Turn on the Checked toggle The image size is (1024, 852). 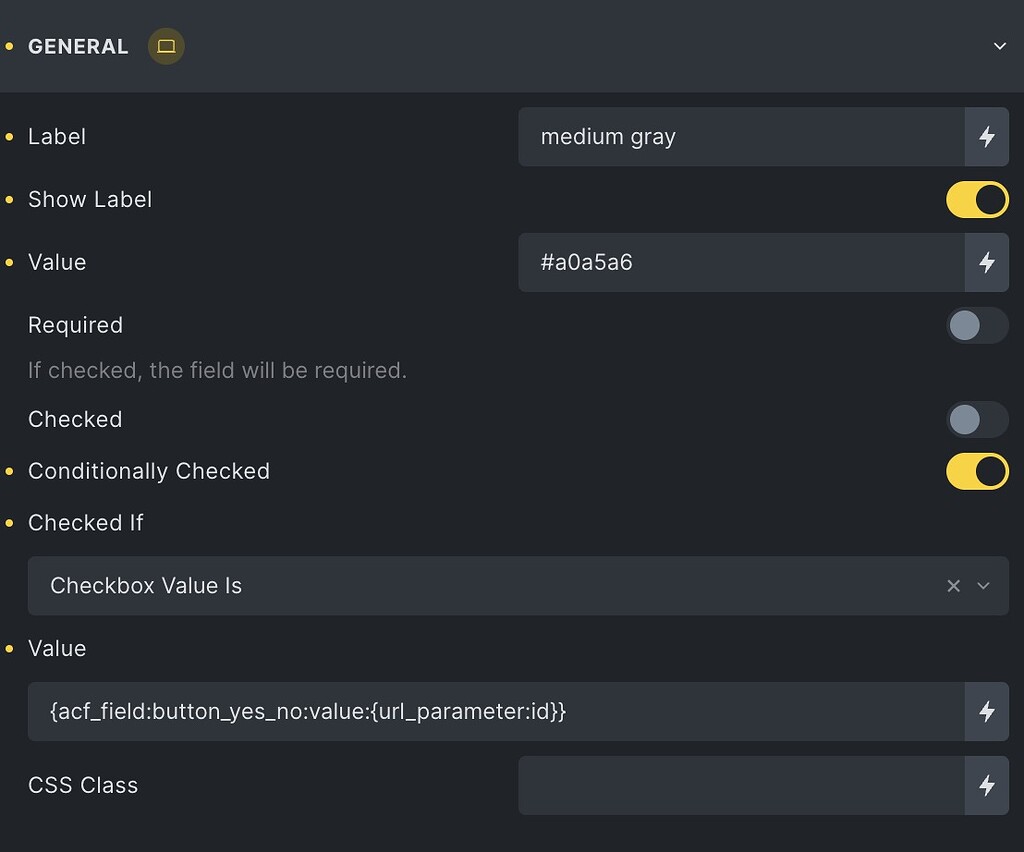pos(977,419)
